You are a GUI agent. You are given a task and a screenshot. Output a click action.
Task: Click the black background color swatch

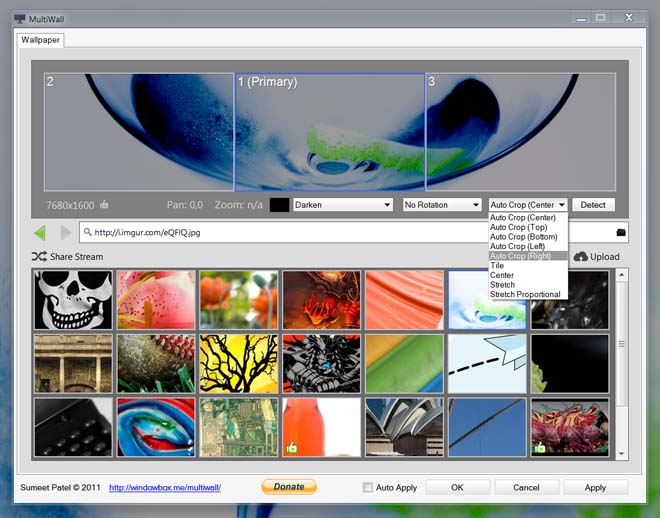pos(279,205)
